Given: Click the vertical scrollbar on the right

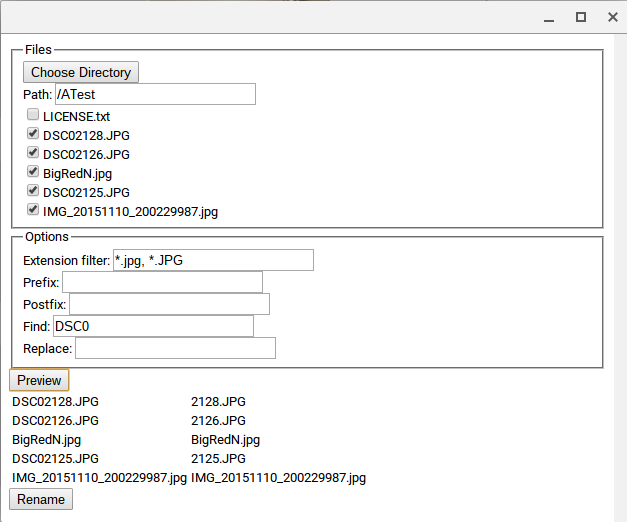Looking at the screenshot, I should click(620, 278).
